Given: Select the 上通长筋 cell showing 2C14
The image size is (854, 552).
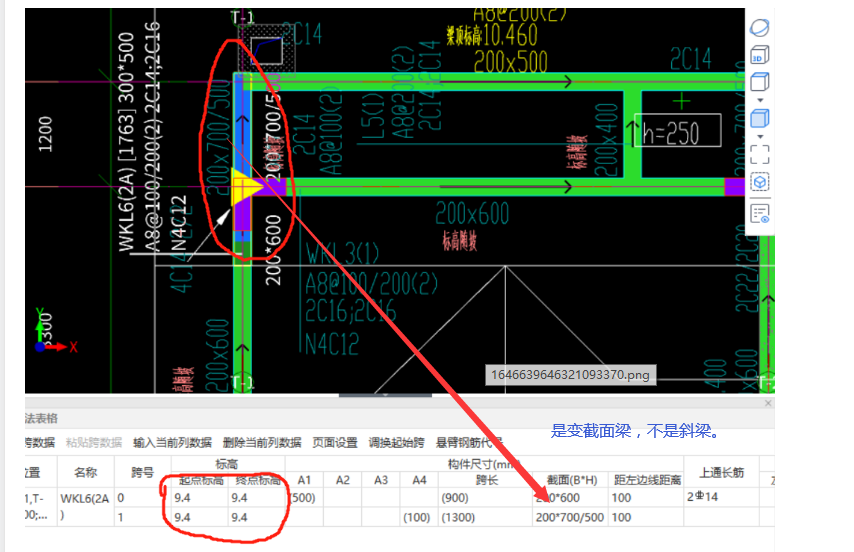Looking at the screenshot, I should [721, 498].
